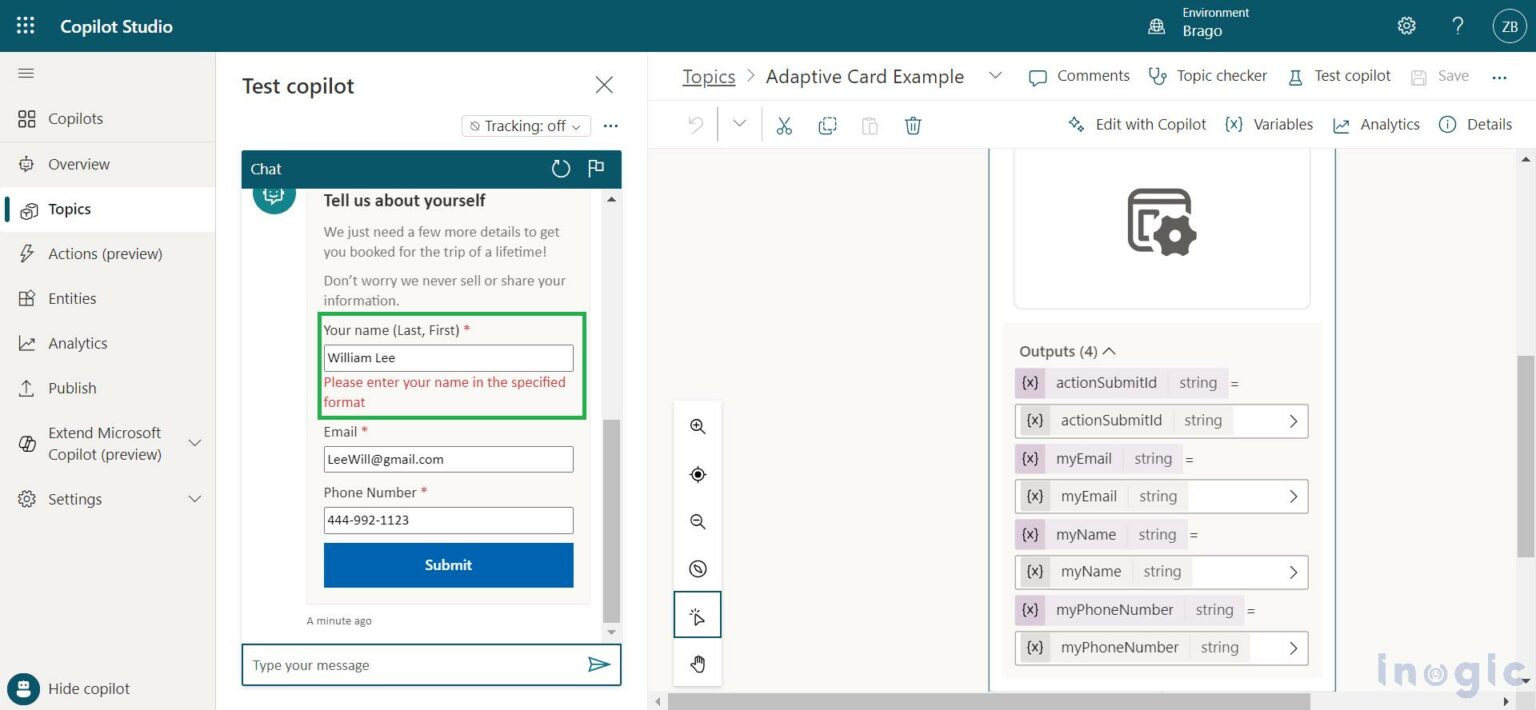Screen dimensions: 1536x710
Task: Open the Topics breadcrumb link
Action: click(x=708, y=76)
